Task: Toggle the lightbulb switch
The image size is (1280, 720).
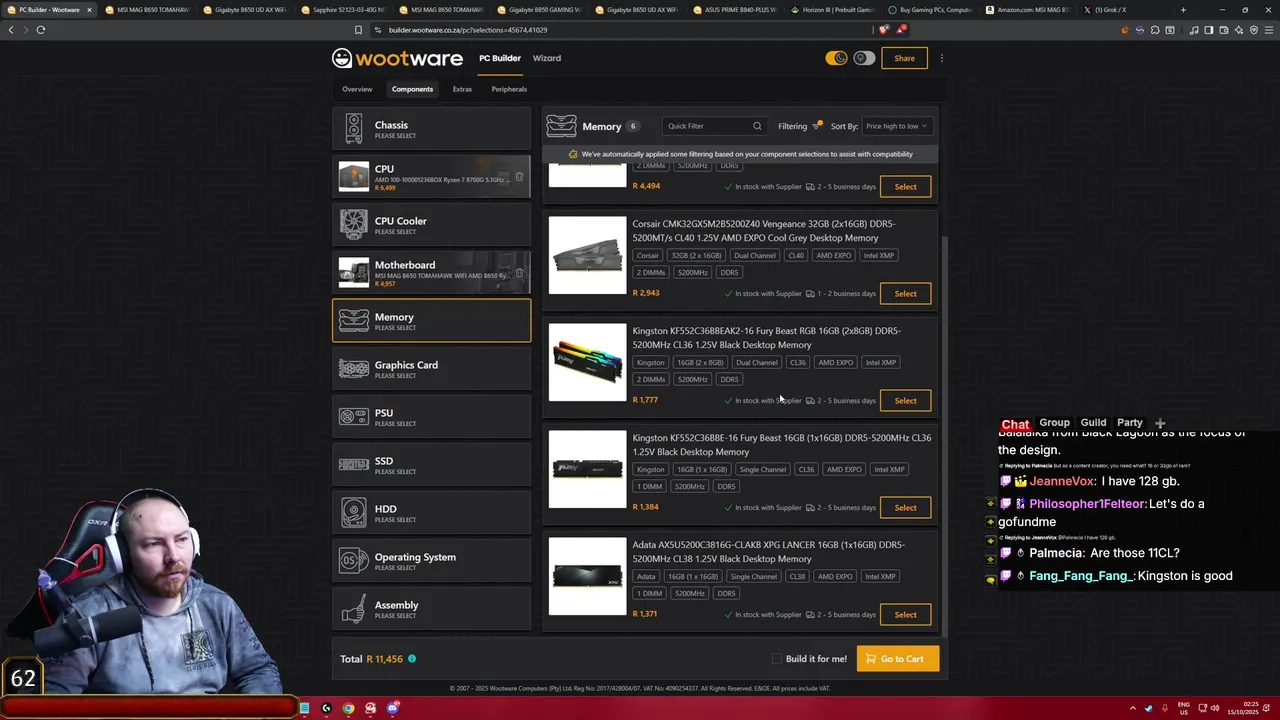Action: [864, 58]
